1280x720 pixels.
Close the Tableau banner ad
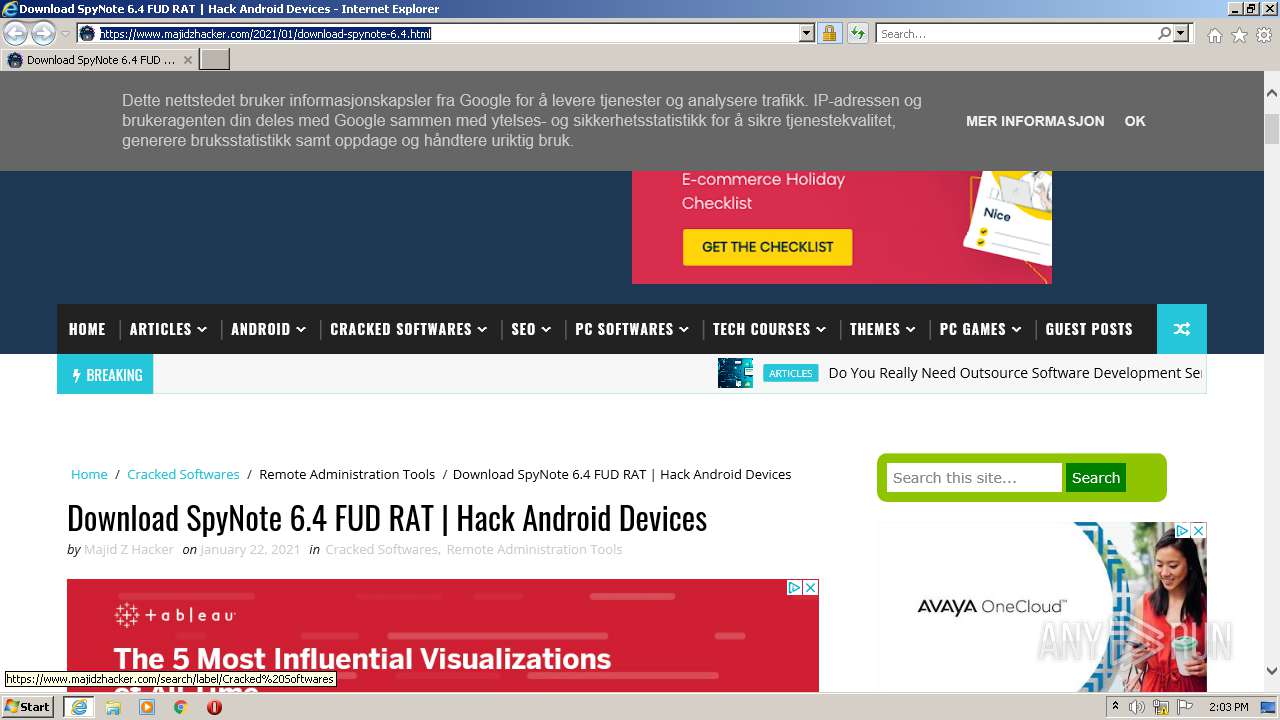click(x=811, y=587)
